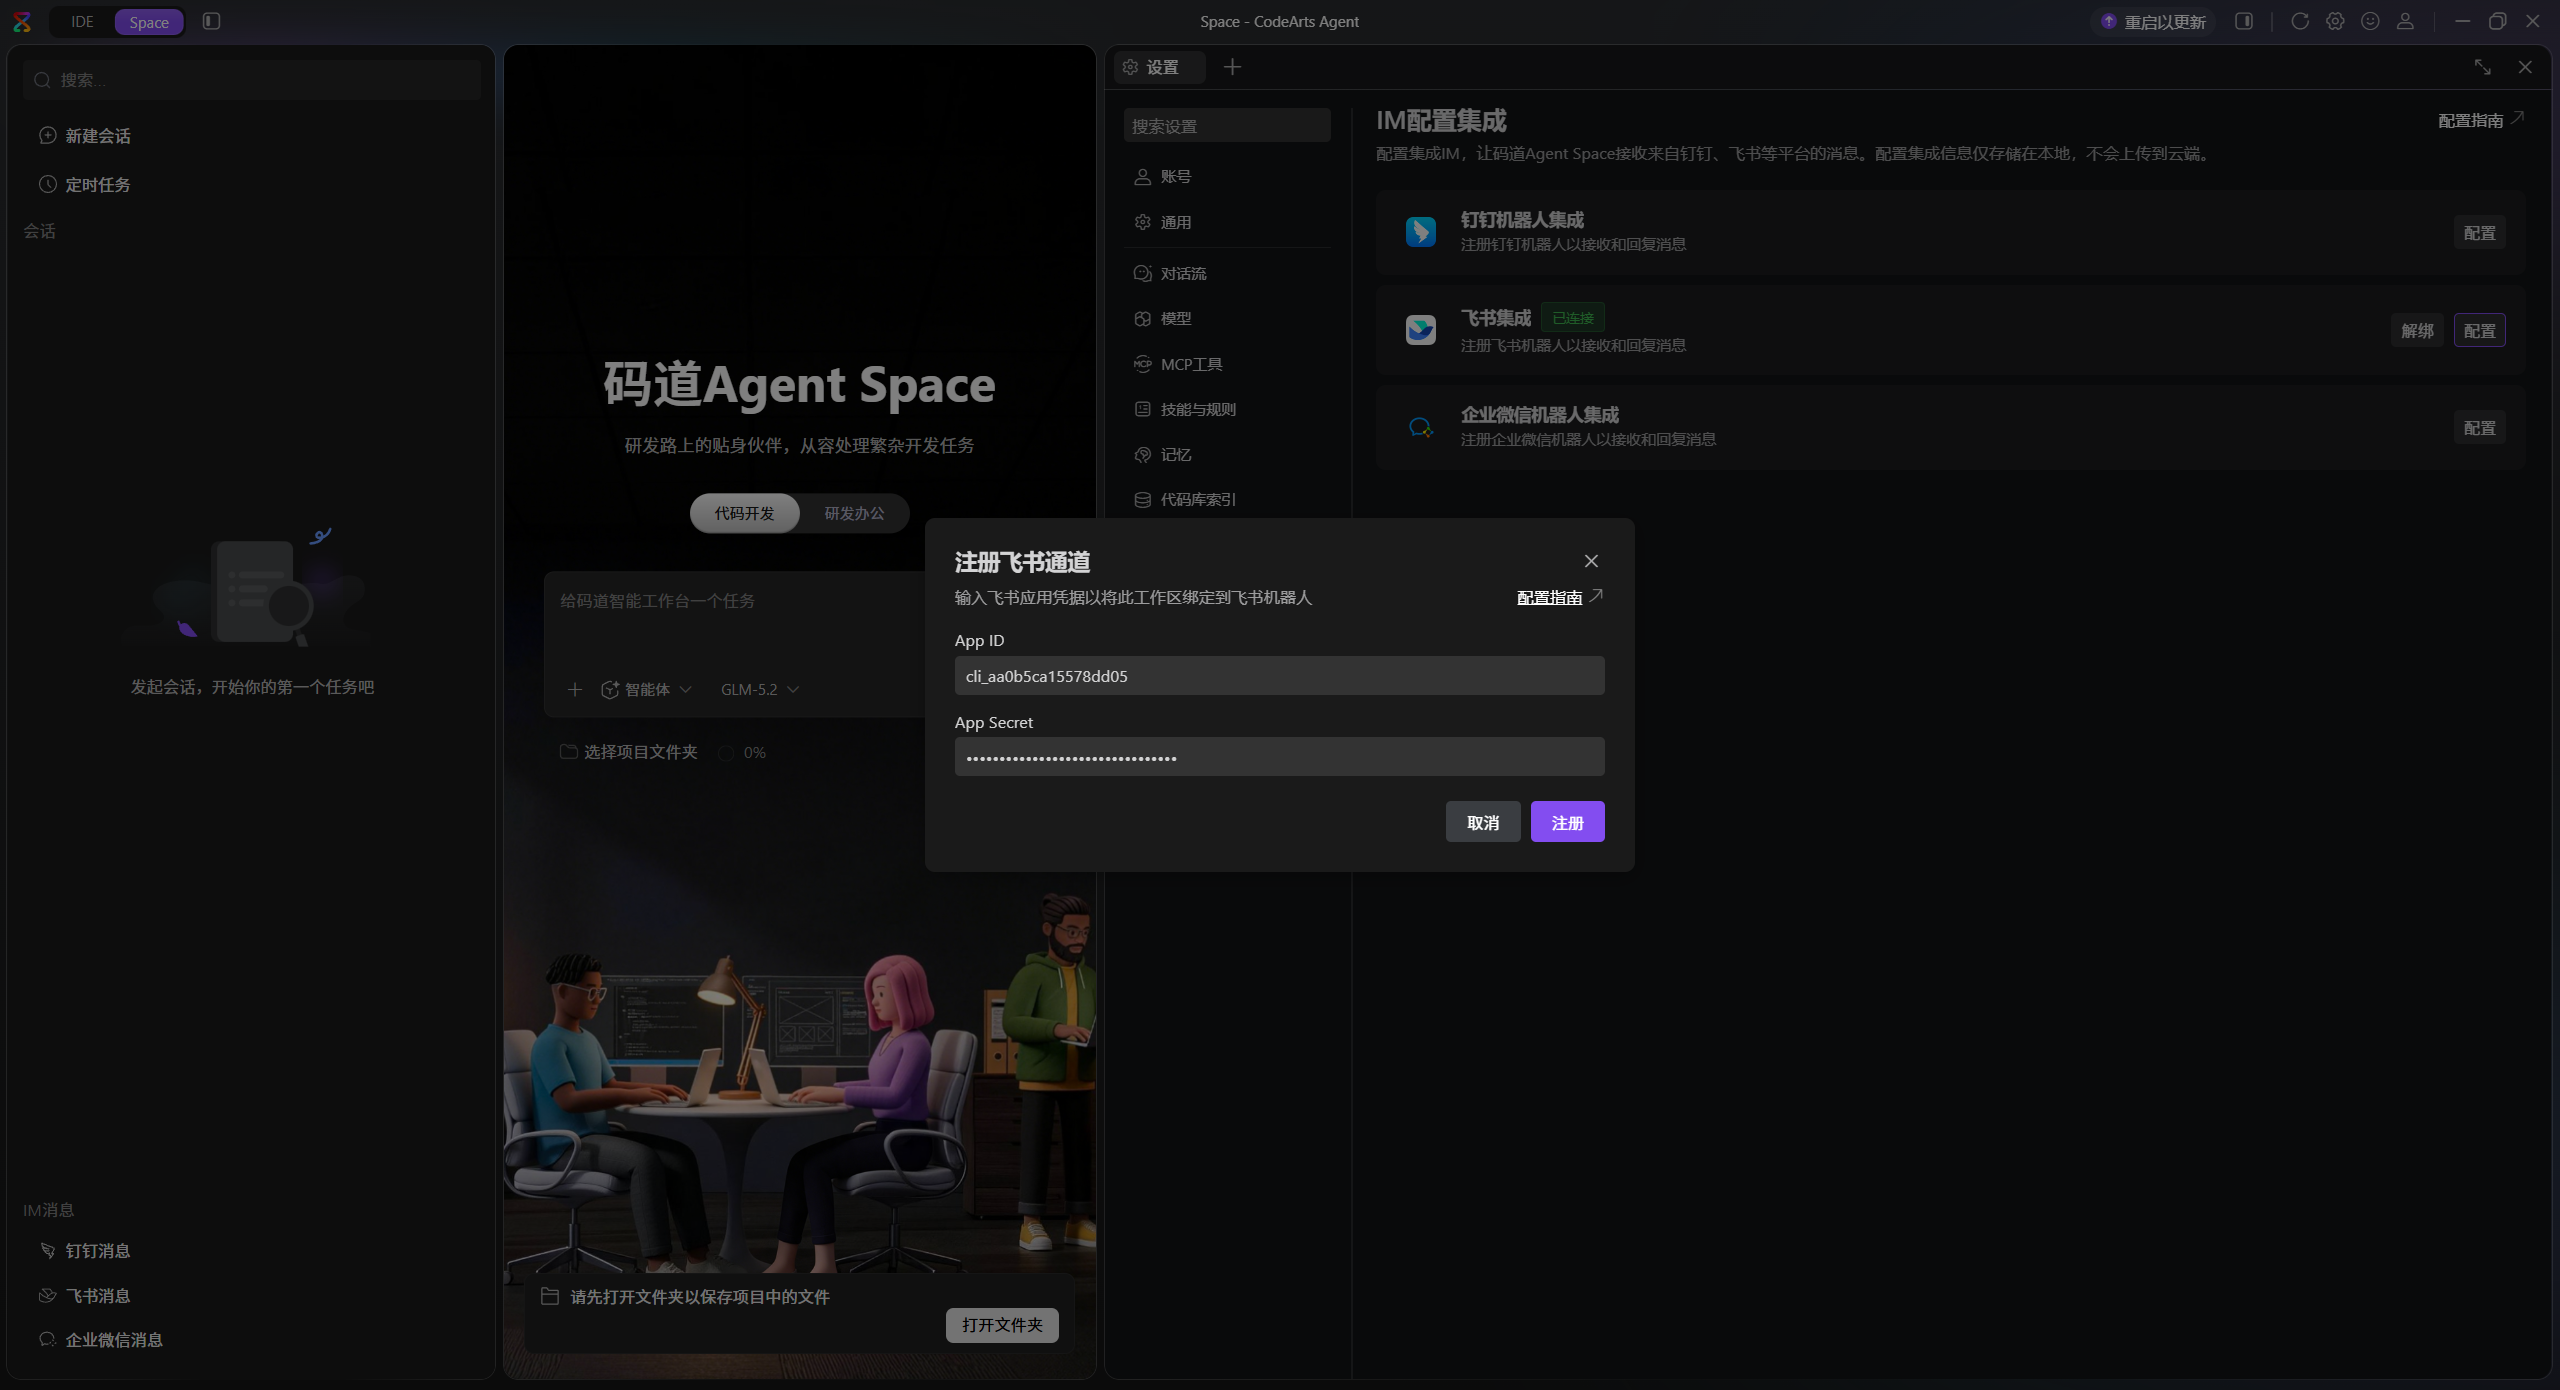Open the 对话流 settings section

pyautogui.click(x=1228, y=273)
